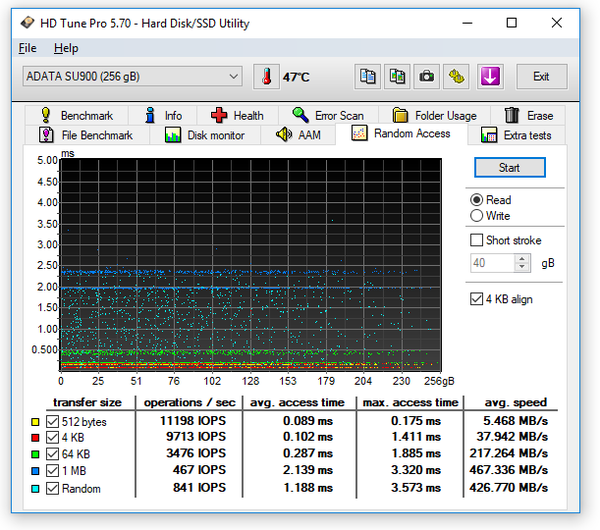
Task: Toggle the 64 KB transfer size checkbox
Action: [x=52, y=454]
